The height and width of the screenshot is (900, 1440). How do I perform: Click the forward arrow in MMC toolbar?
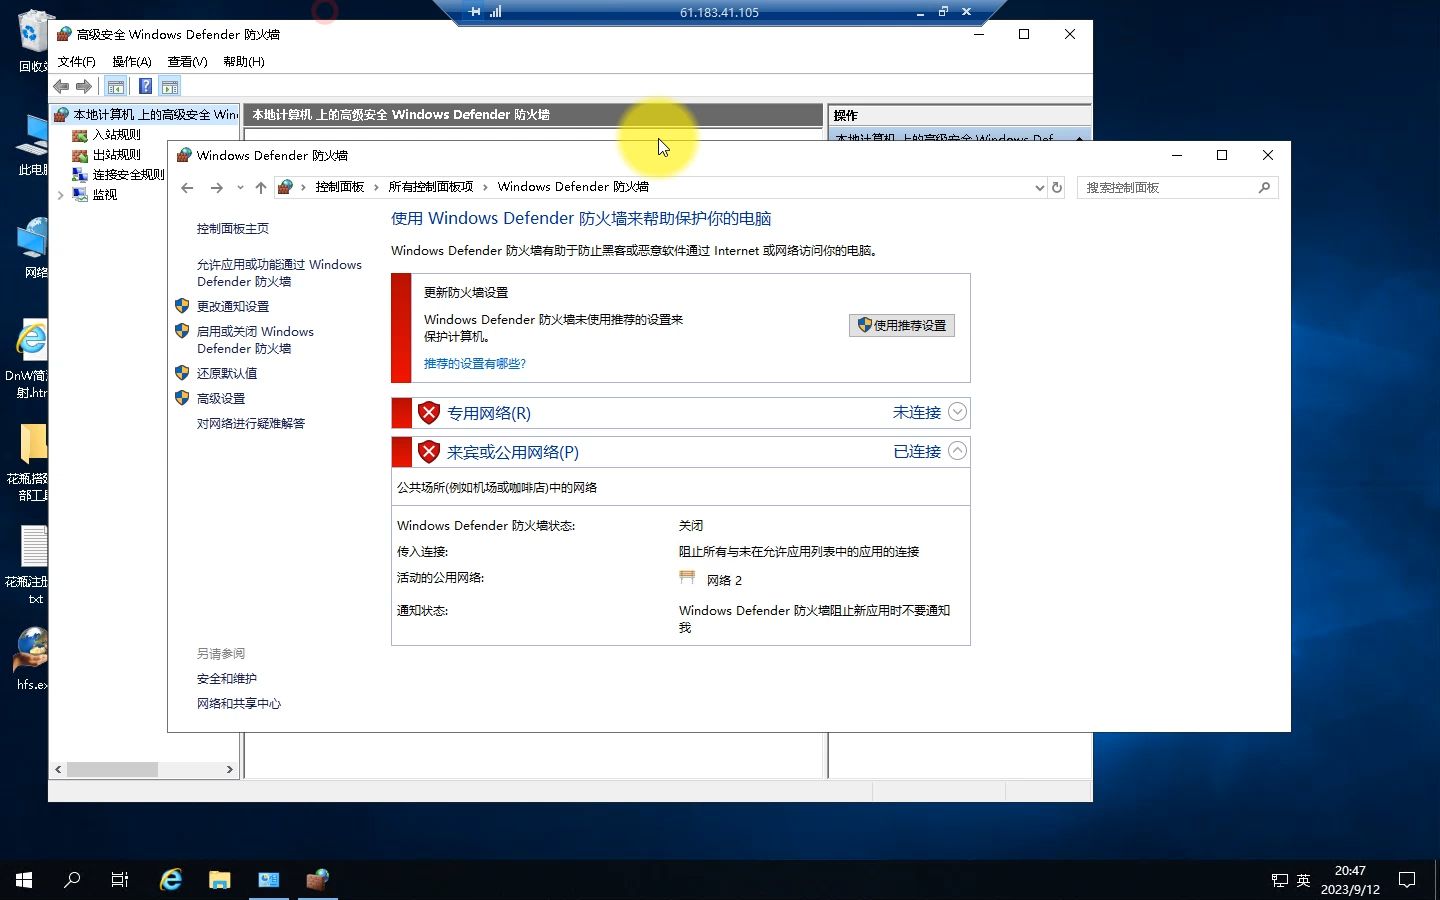pyautogui.click(x=84, y=87)
